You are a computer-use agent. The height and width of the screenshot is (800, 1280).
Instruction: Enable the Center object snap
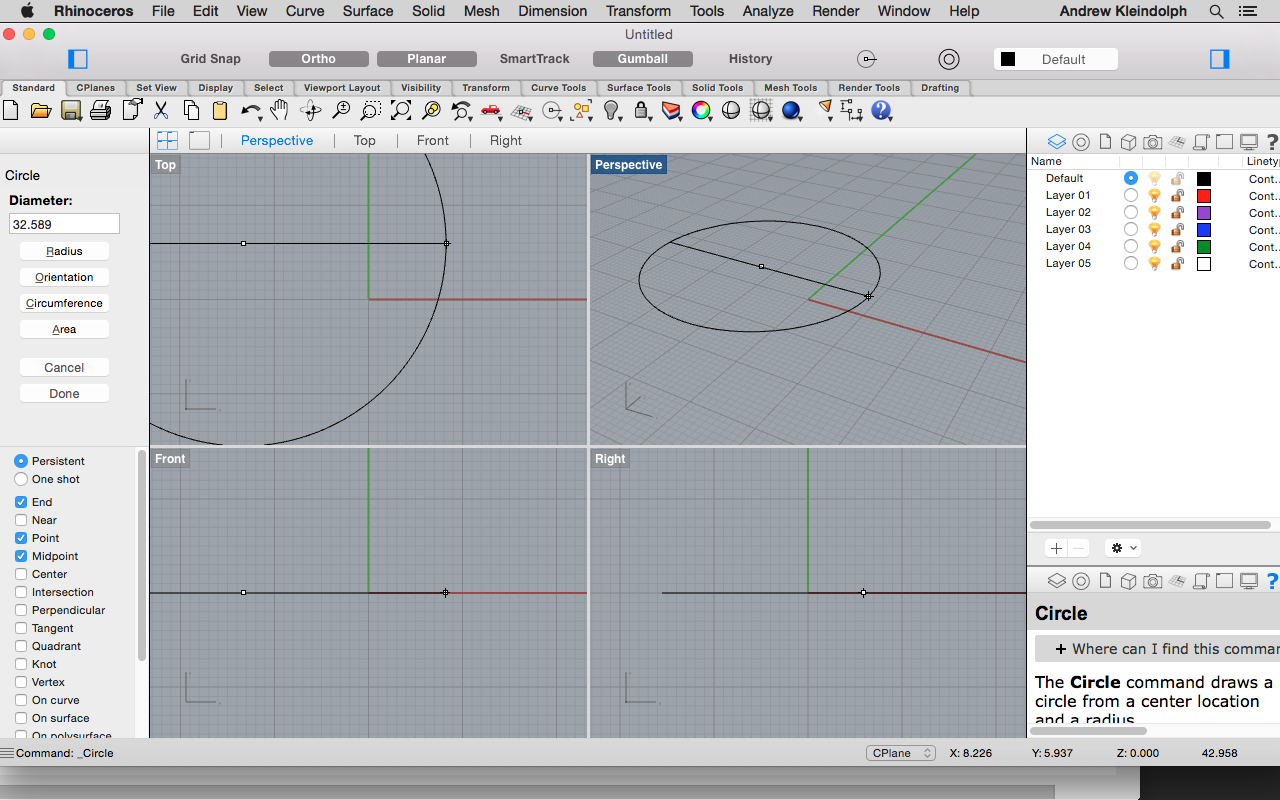click(x=21, y=574)
